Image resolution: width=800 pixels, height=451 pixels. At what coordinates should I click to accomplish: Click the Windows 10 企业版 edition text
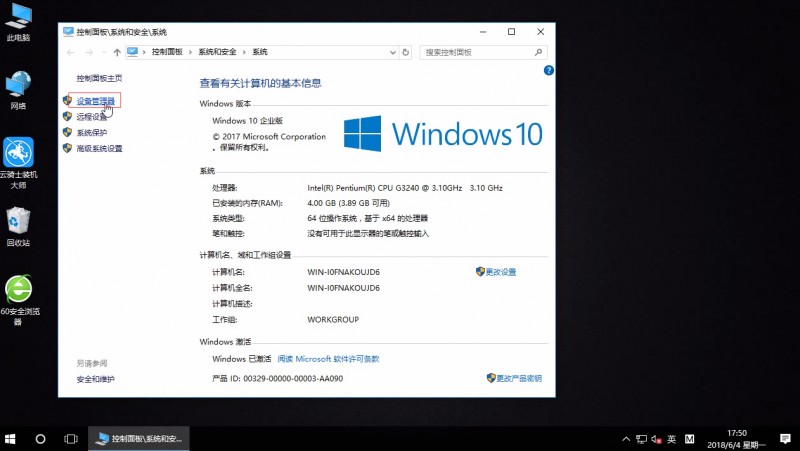point(247,121)
